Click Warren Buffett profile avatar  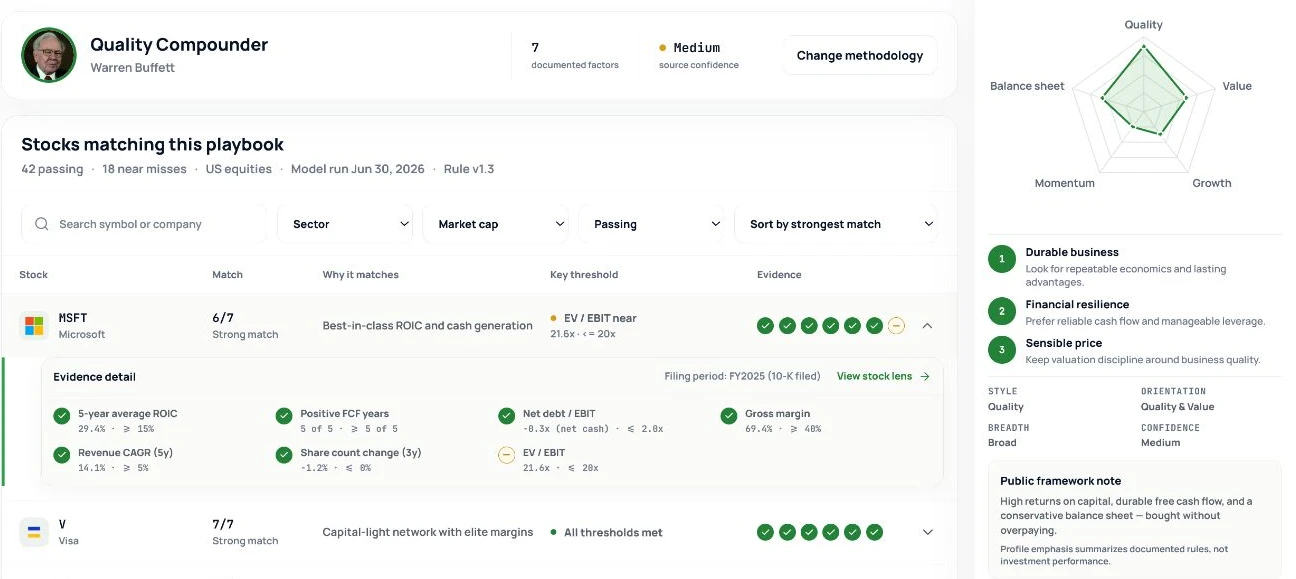(x=49, y=55)
